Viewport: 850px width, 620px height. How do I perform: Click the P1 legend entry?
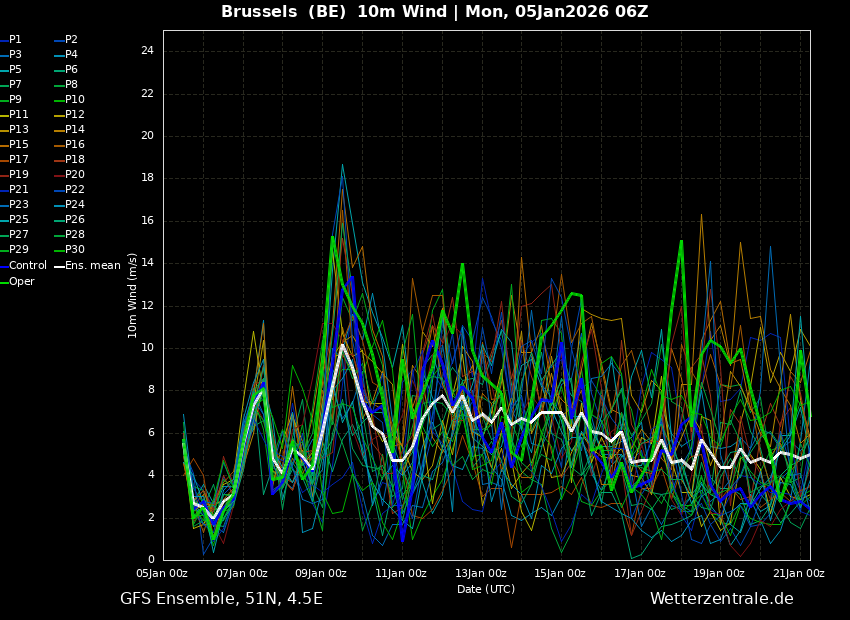pyautogui.click(x=11, y=40)
